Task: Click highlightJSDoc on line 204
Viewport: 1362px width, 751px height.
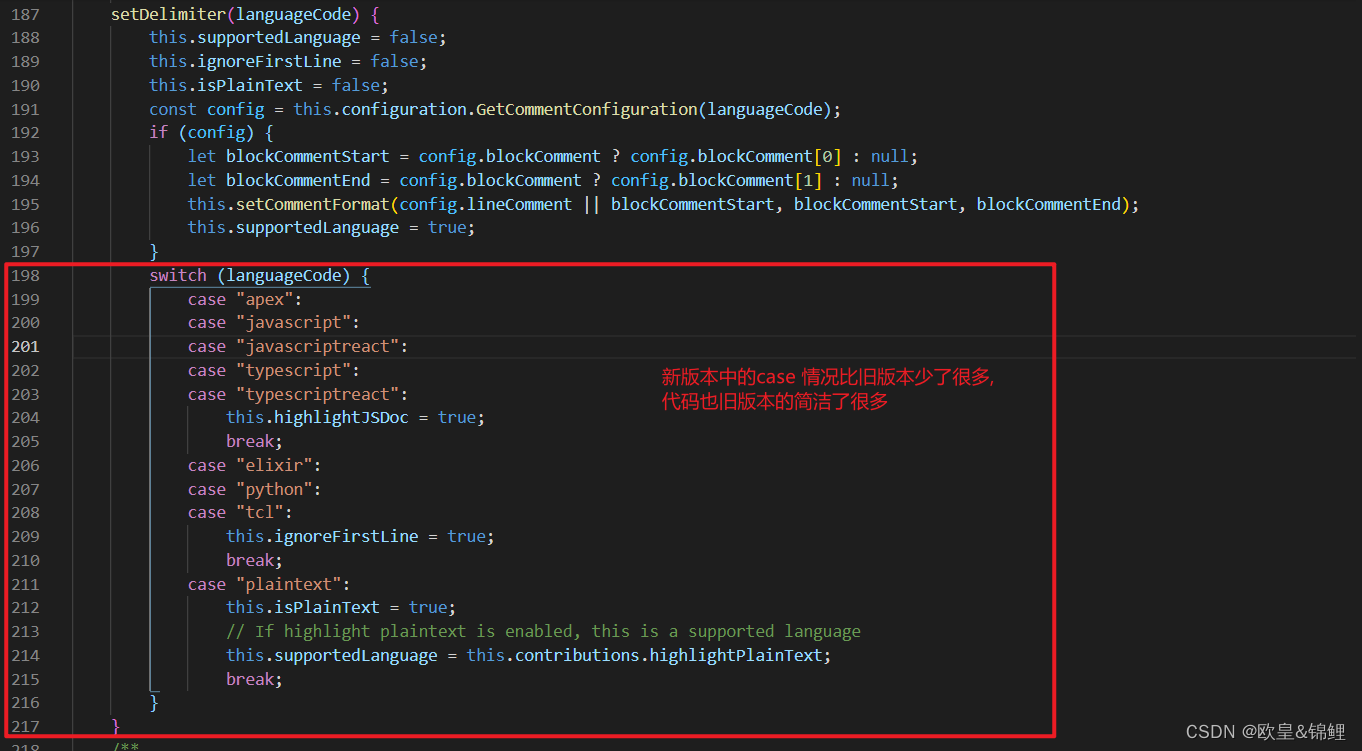Action: (341, 418)
